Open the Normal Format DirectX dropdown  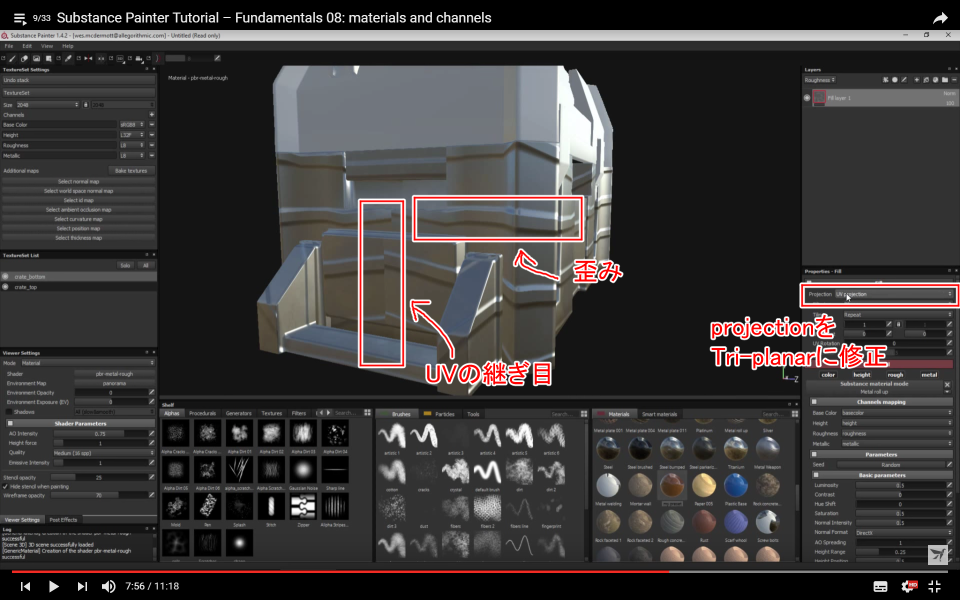point(903,533)
